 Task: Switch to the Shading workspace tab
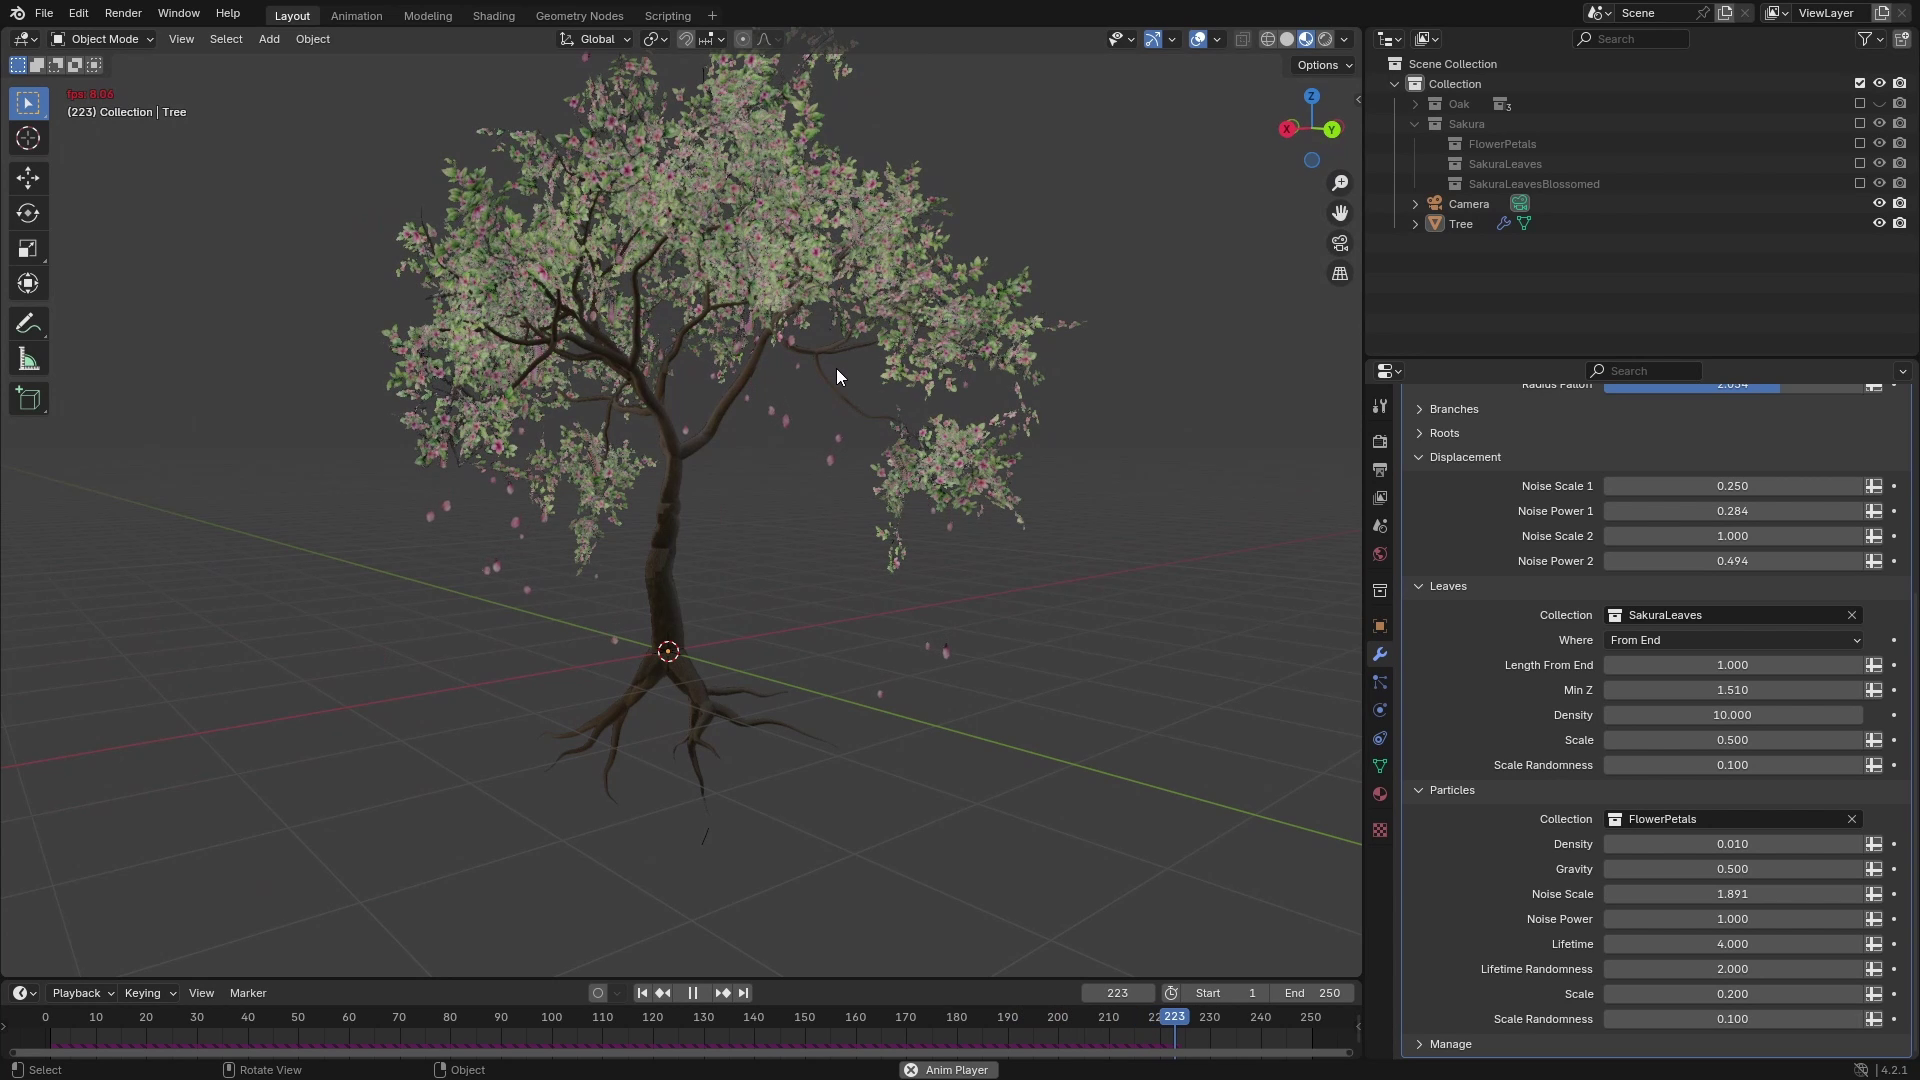492,15
